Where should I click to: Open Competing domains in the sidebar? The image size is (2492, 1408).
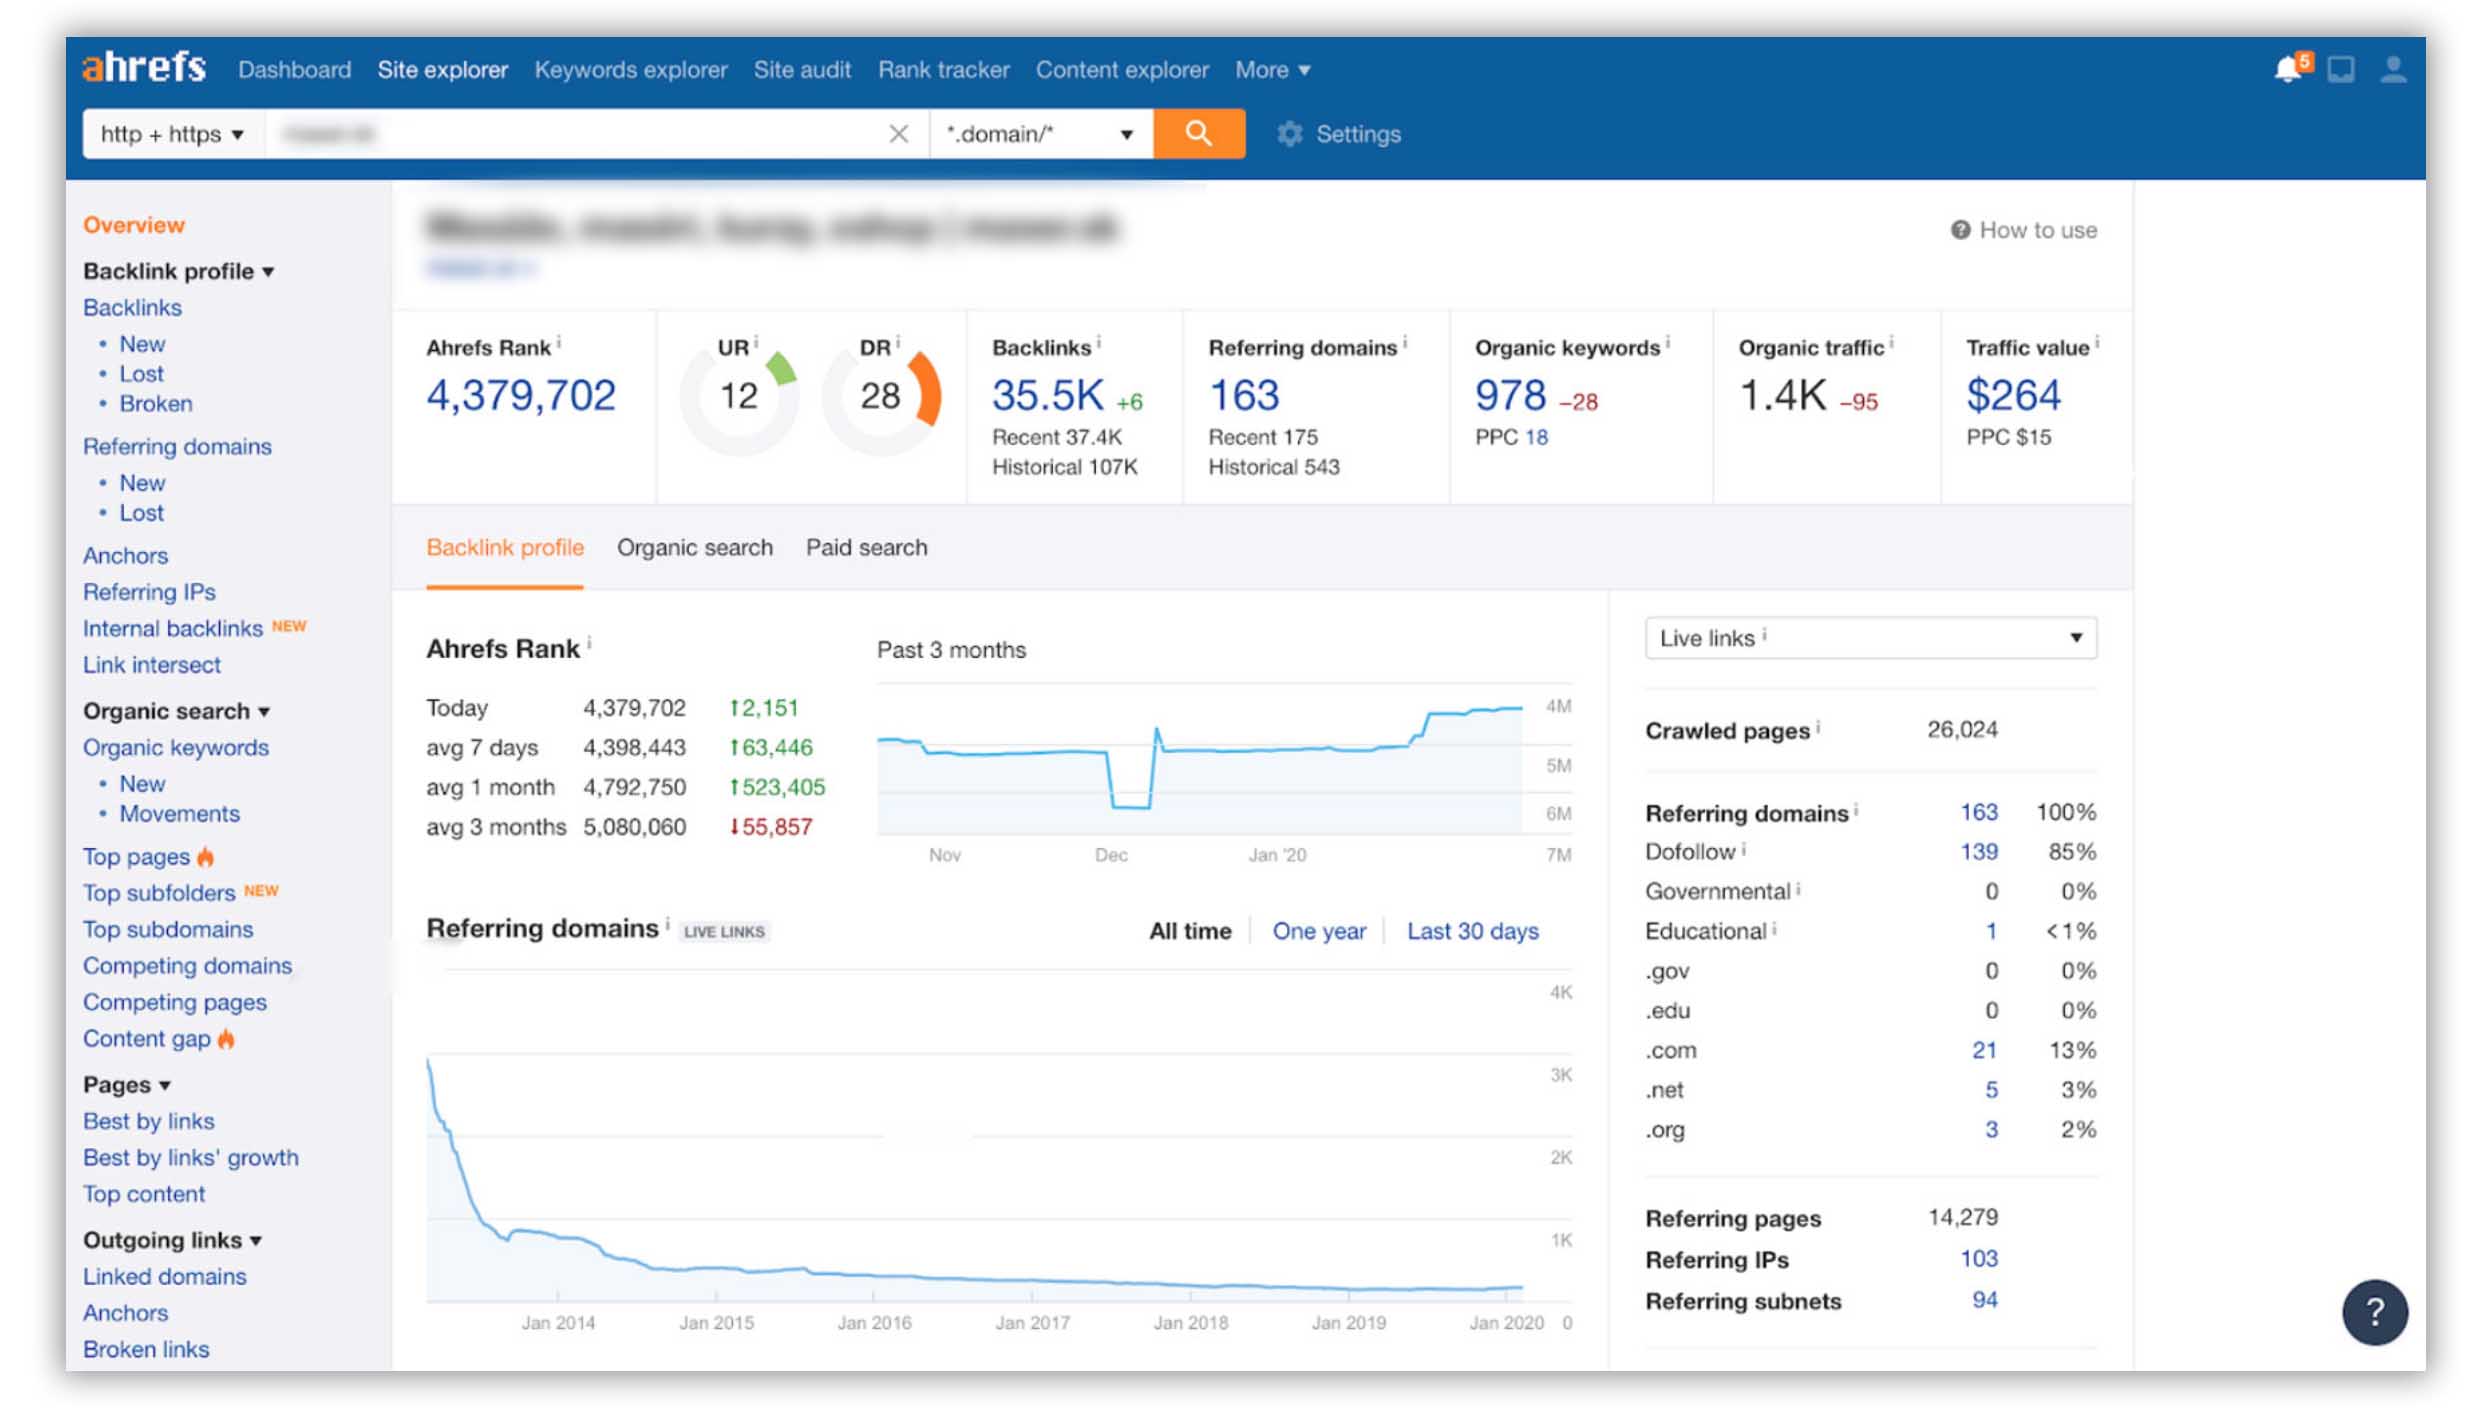tap(188, 966)
